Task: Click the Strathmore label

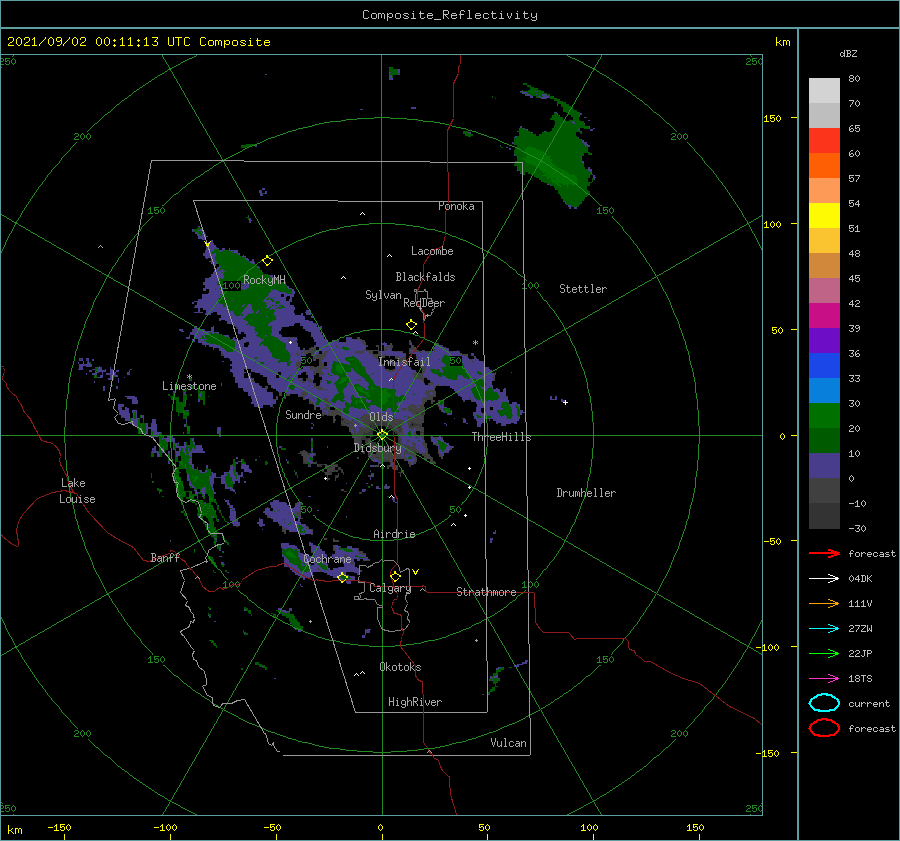Action: tap(486, 592)
